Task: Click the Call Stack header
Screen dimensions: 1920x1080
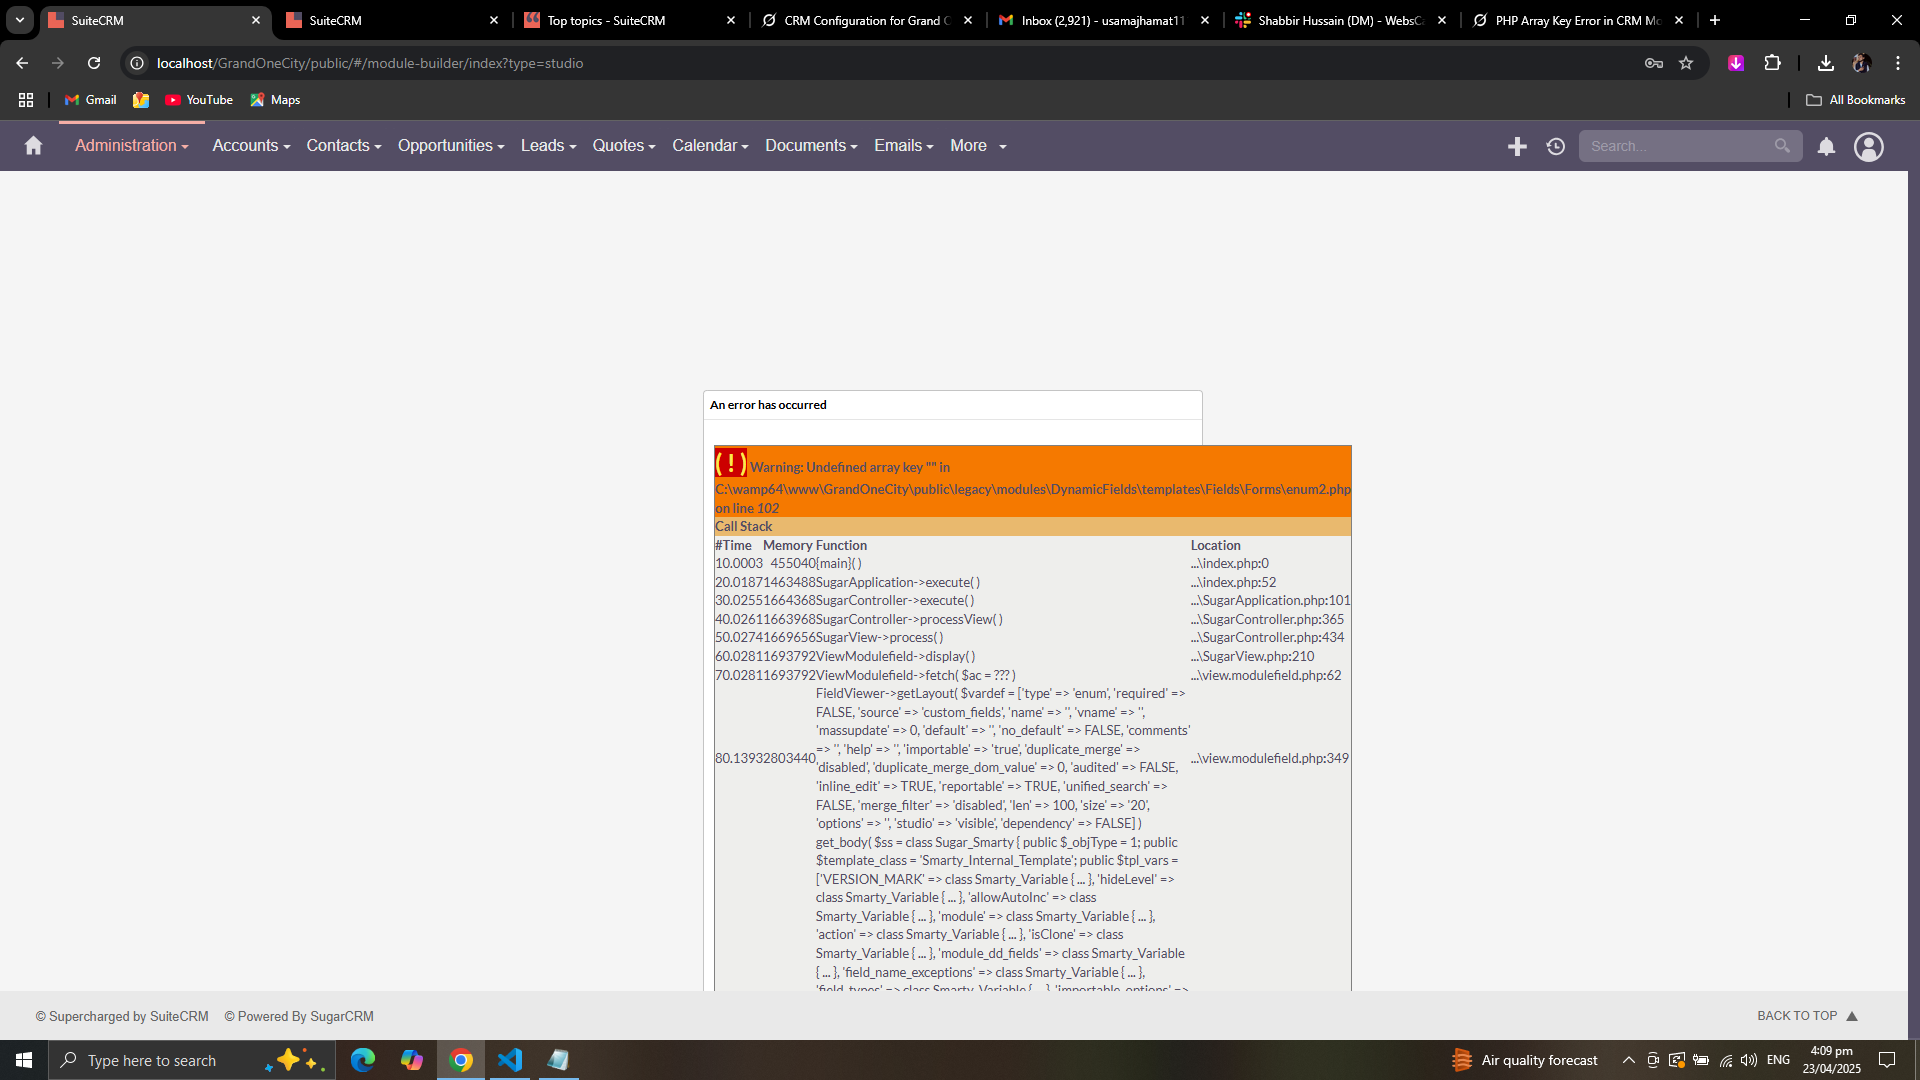Action: 744,527
